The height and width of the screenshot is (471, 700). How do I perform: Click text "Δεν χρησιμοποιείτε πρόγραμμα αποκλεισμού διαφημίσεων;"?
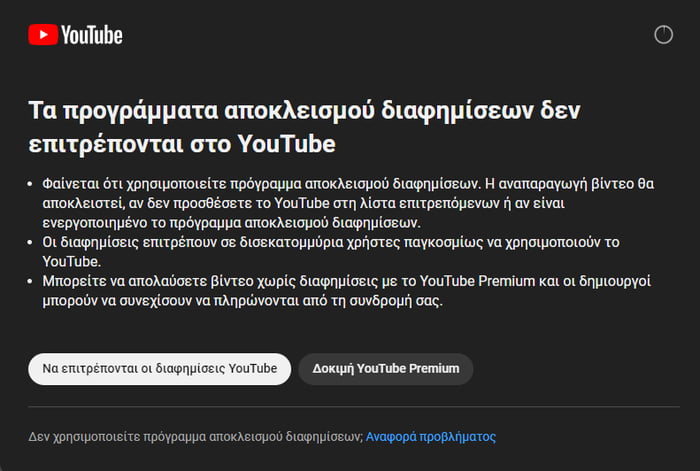pos(196,437)
